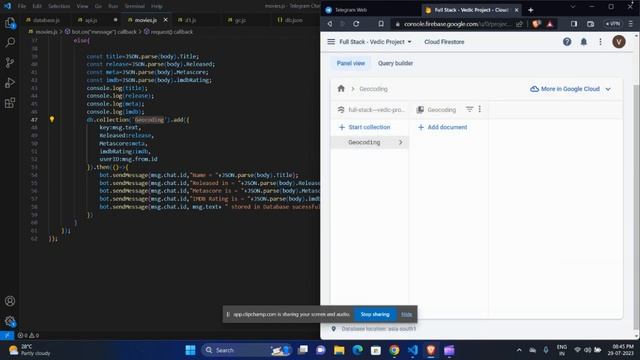Open the VS Code Search view
The image size is (640, 360).
pos(10,42)
